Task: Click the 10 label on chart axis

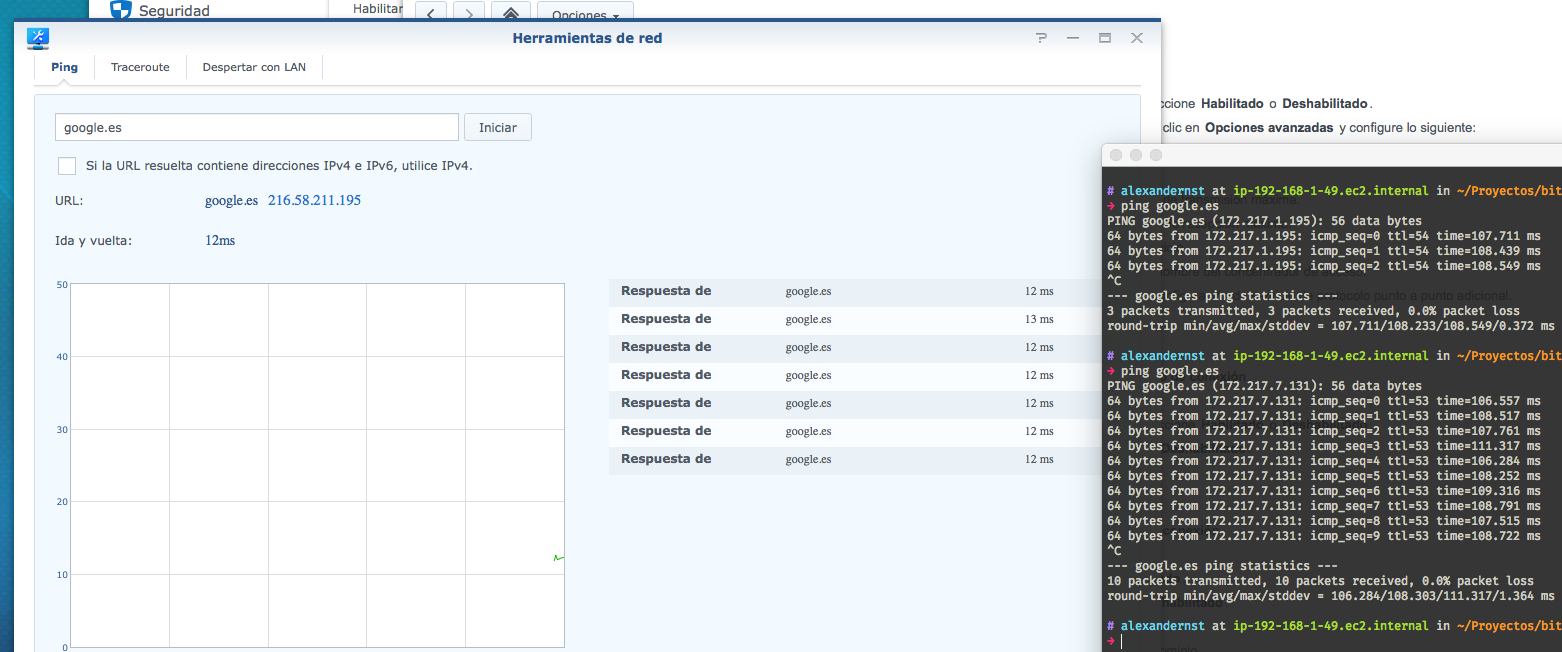Action: coord(62,575)
